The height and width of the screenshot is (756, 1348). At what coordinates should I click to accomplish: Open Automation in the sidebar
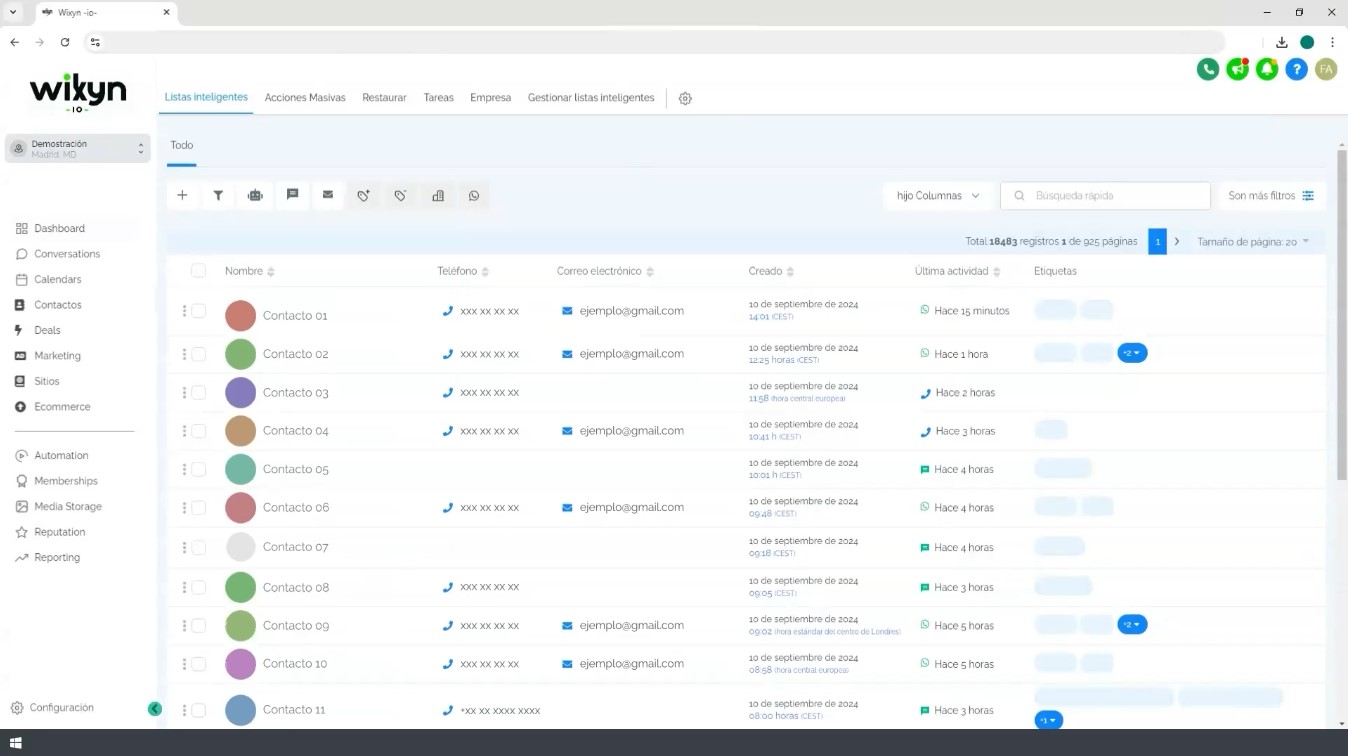point(61,456)
